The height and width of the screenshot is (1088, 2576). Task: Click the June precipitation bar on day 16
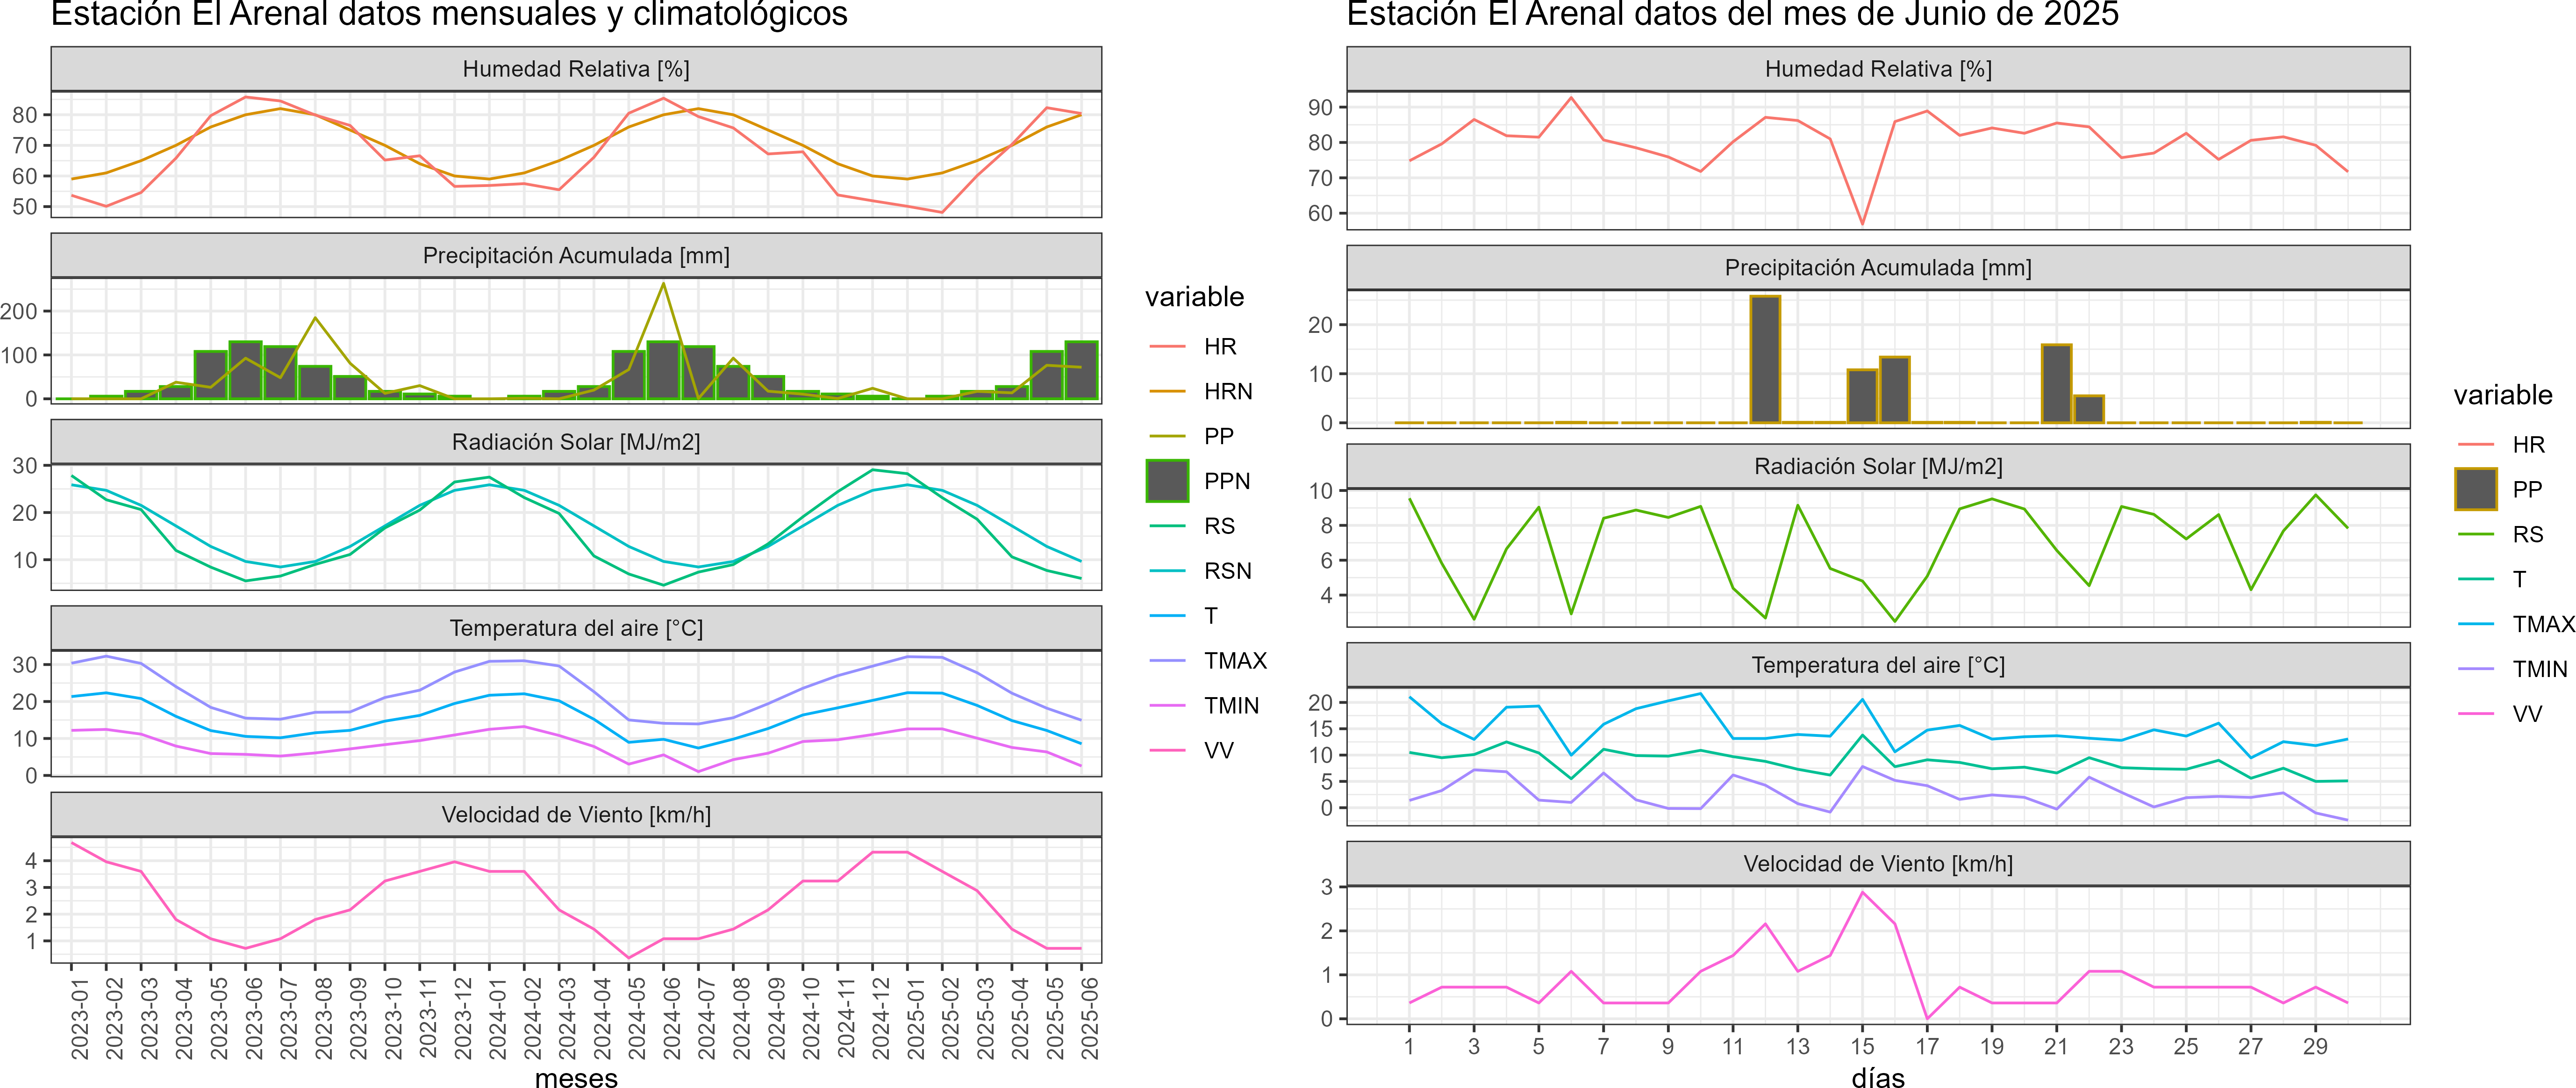pos(1895,390)
